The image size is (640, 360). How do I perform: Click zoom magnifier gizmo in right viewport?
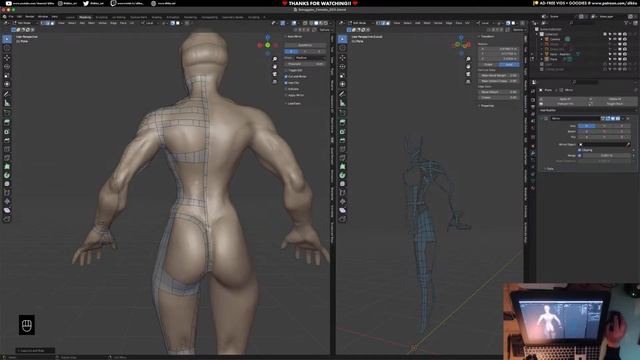[x=468, y=59]
